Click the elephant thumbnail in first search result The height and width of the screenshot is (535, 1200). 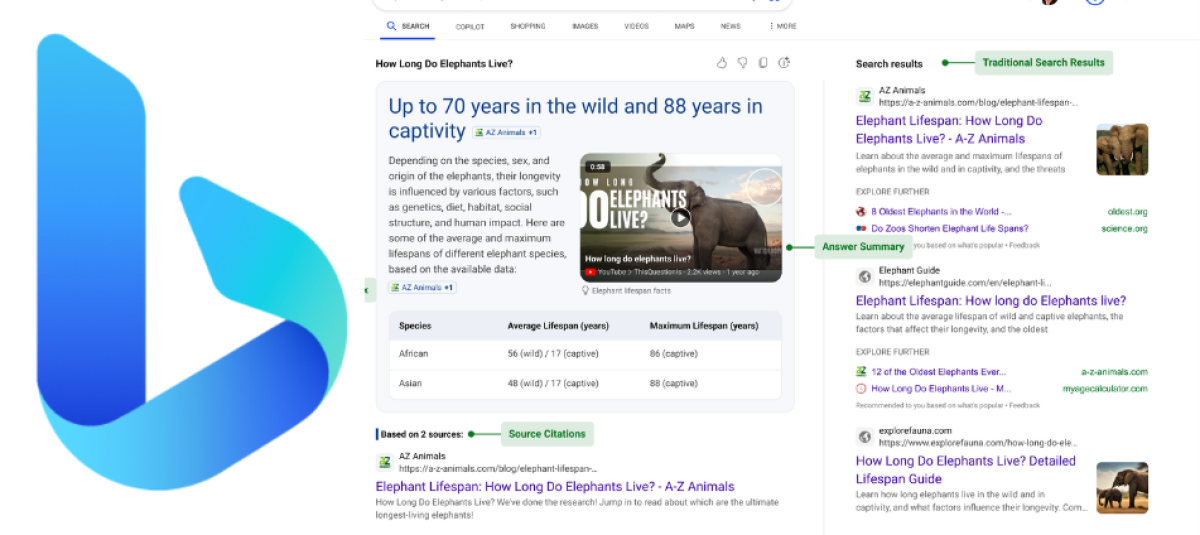point(1121,149)
